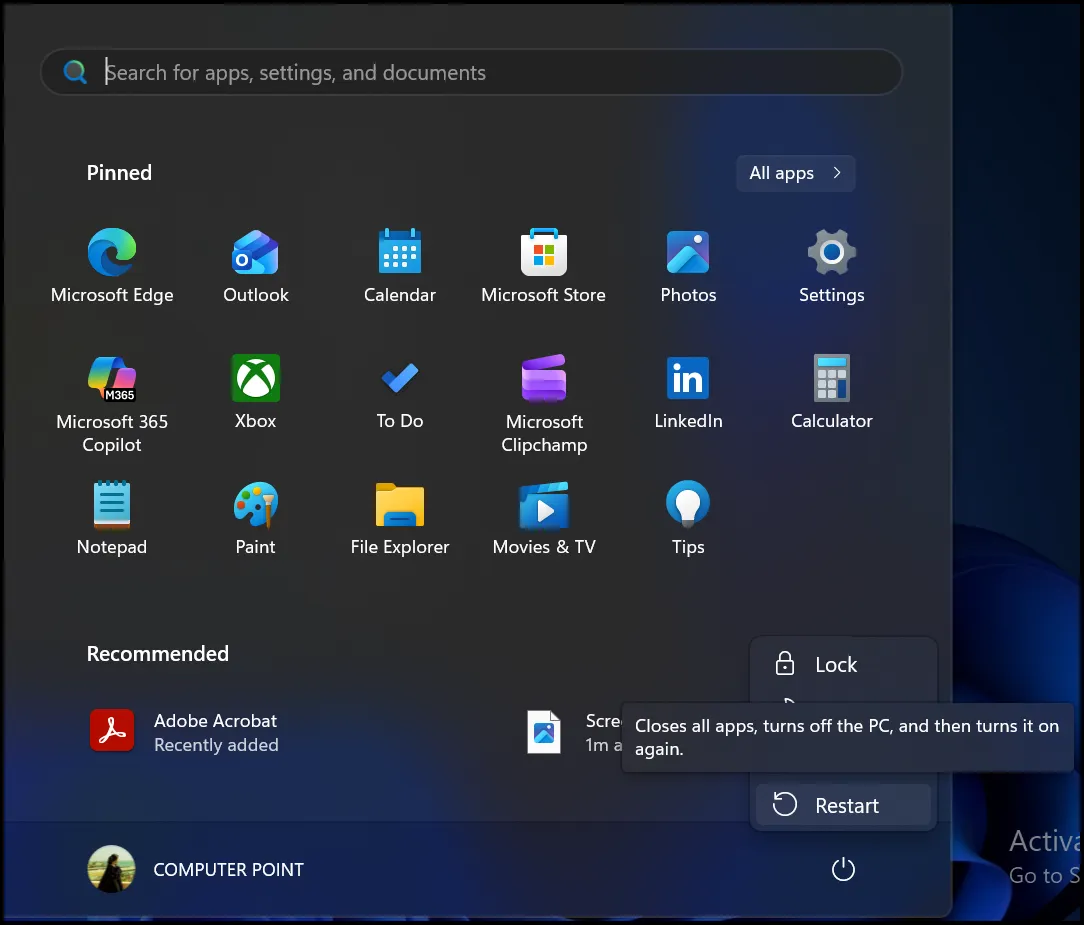Viewport: 1084px width, 925px height.
Task: Open the Calendar app
Action: (400, 265)
